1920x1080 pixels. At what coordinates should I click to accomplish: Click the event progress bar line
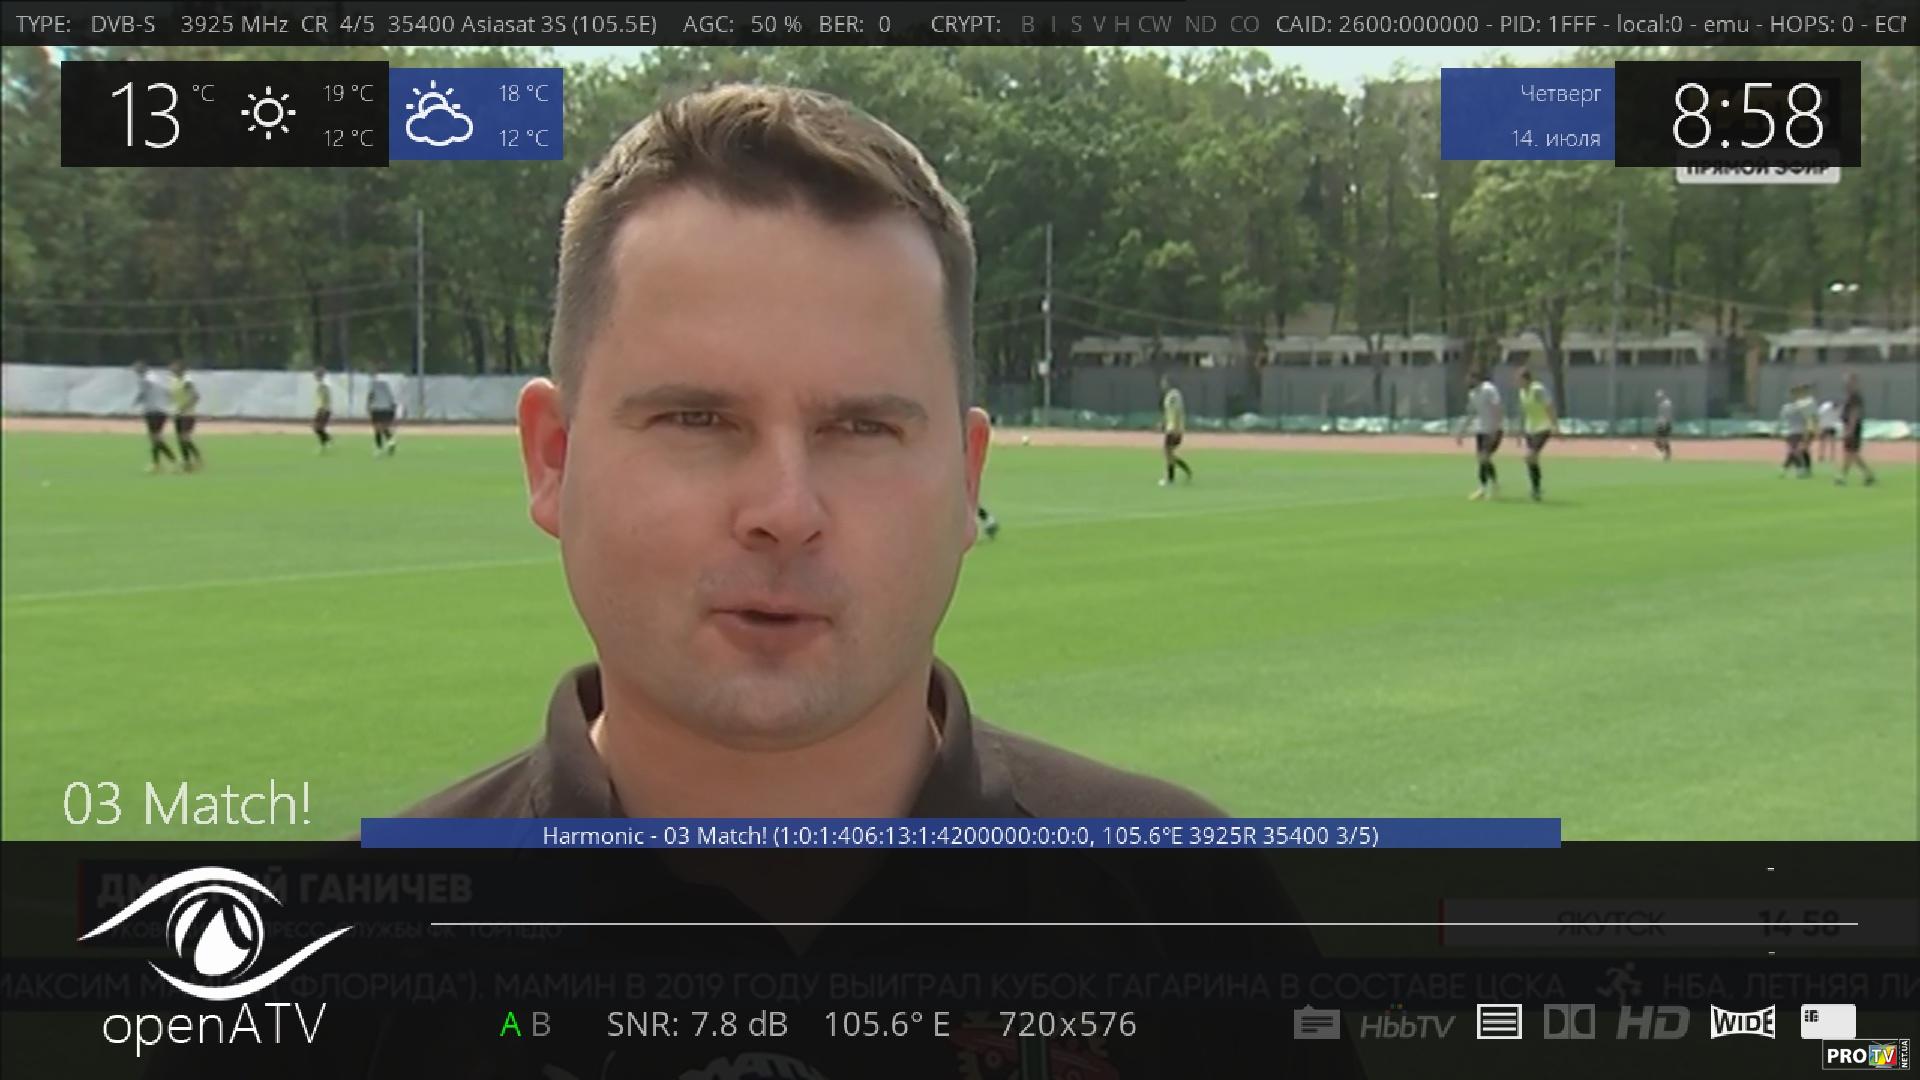1143,923
